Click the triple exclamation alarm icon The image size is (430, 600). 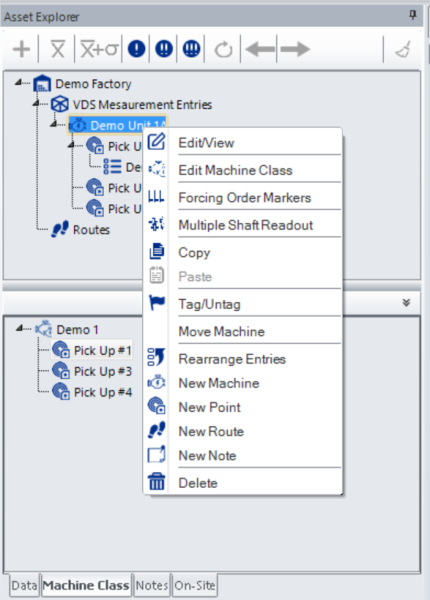click(x=192, y=49)
